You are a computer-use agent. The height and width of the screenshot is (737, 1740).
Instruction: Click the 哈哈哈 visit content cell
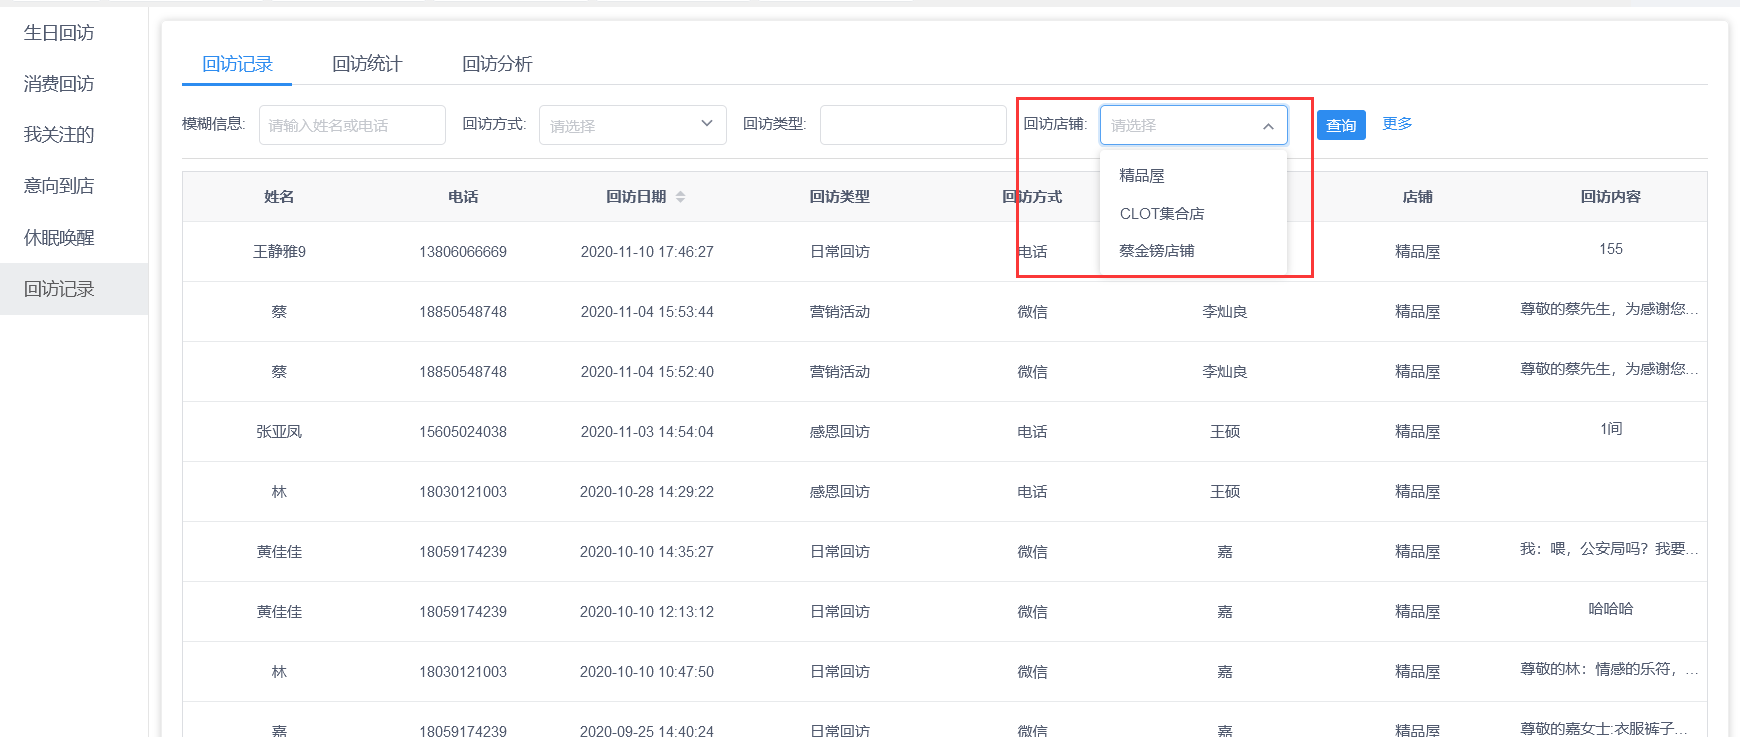1611,609
